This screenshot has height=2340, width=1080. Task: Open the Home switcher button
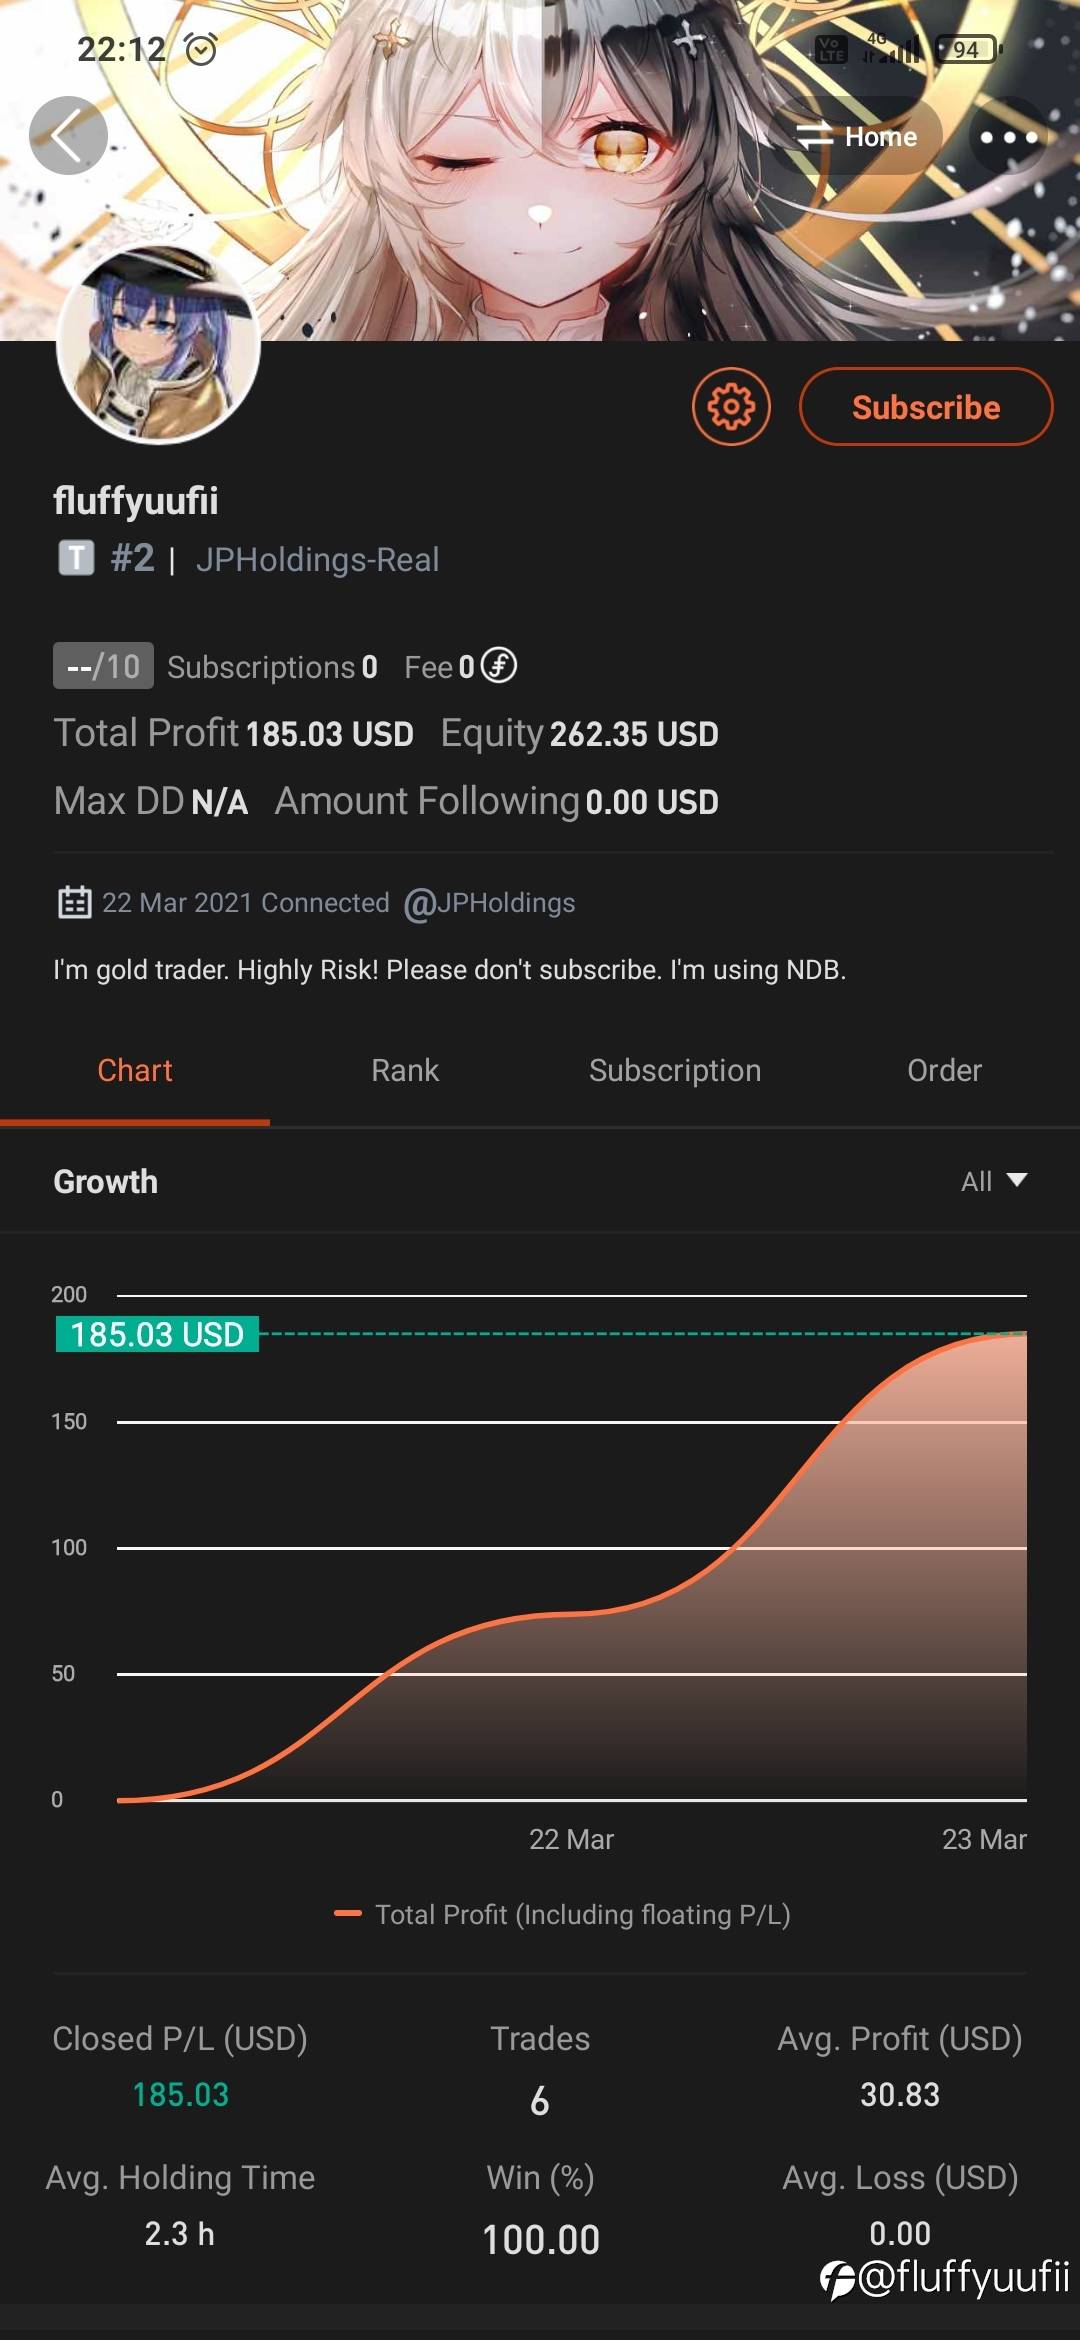point(857,137)
